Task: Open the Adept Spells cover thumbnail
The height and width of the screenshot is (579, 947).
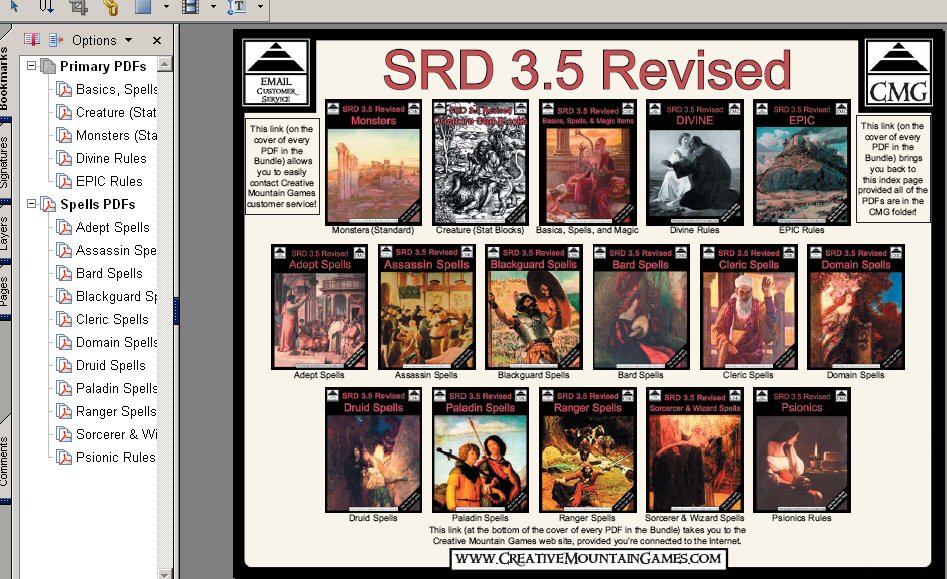Action: pyautogui.click(x=319, y=307)
